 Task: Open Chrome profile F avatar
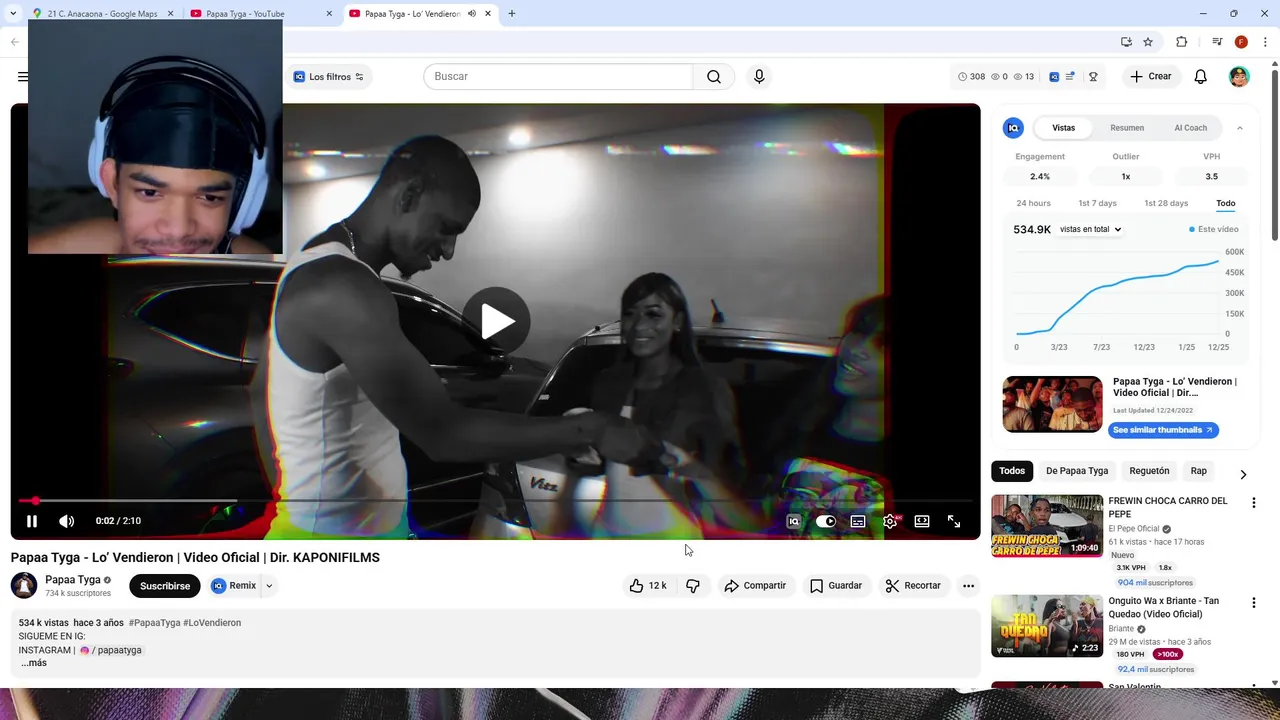tap(1241, 42)
